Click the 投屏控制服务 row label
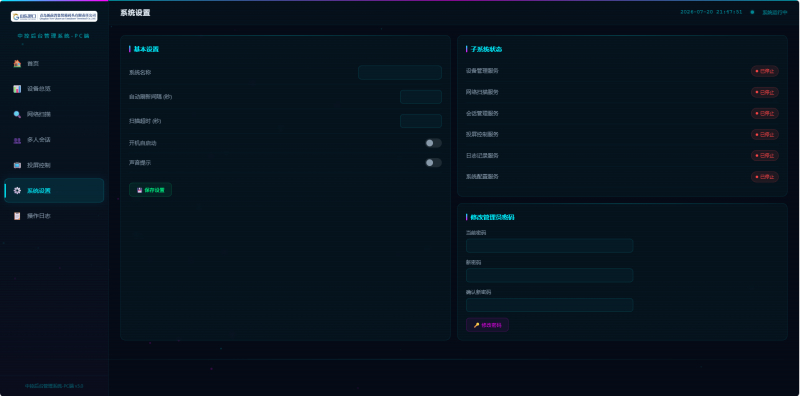Viewport: 800px width, 396px height. (x=482, y=134)
